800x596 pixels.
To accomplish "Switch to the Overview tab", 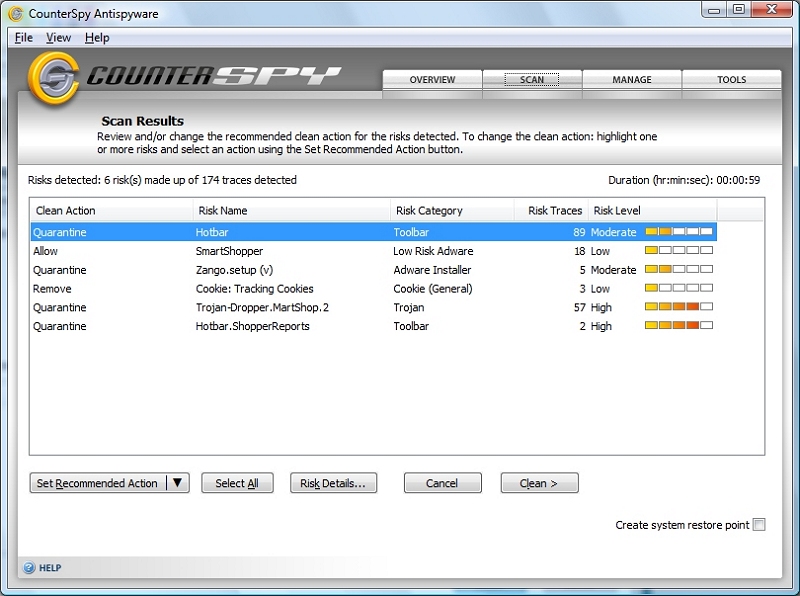I will pos(432,80).
